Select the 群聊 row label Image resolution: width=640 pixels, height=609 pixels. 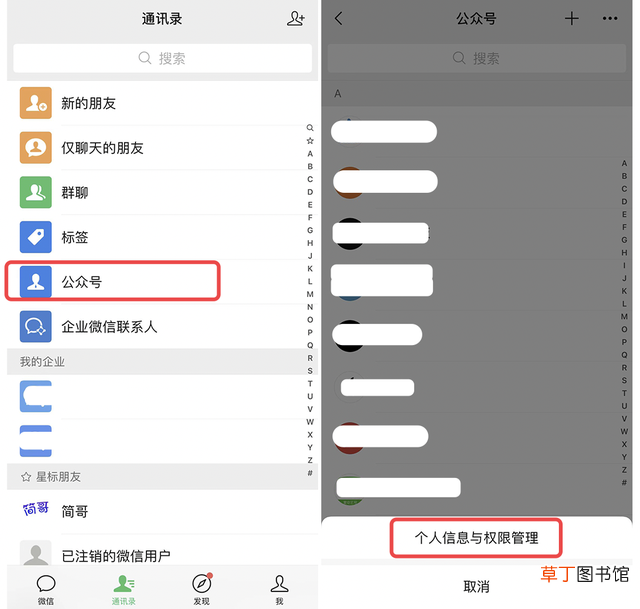[x=75, y=193]
